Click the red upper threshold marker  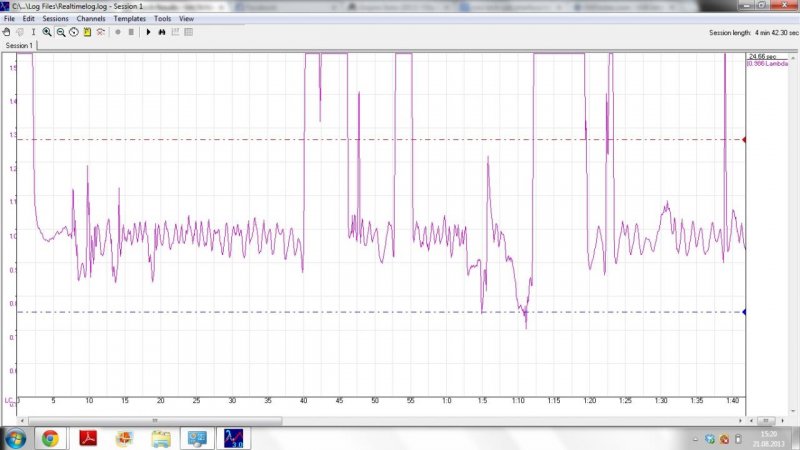tap(745, 139)
